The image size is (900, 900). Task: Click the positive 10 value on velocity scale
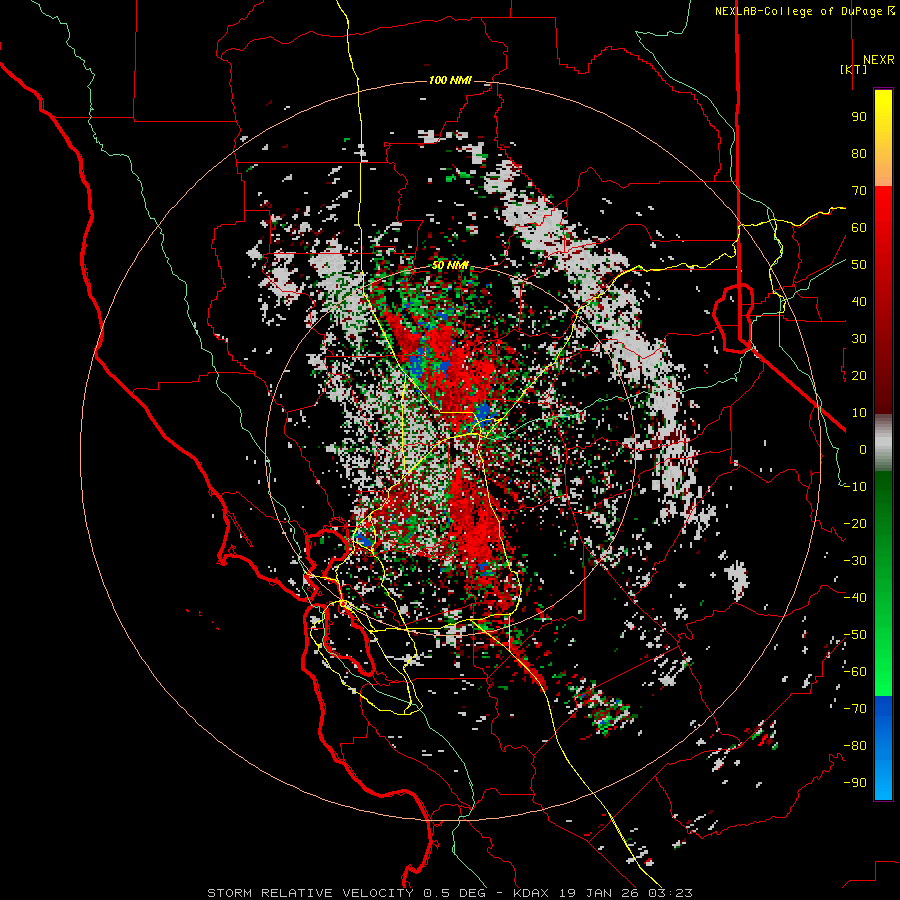pyautogui.click(x=859, y=413)
